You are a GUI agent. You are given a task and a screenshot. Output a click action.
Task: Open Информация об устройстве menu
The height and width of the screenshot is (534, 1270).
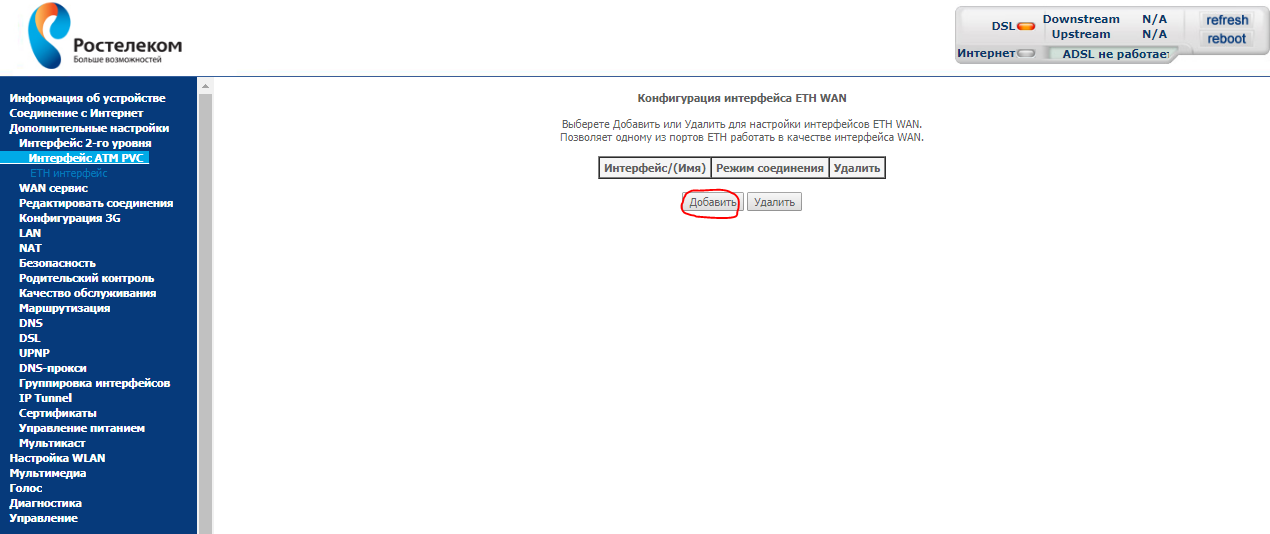[87, 98]
